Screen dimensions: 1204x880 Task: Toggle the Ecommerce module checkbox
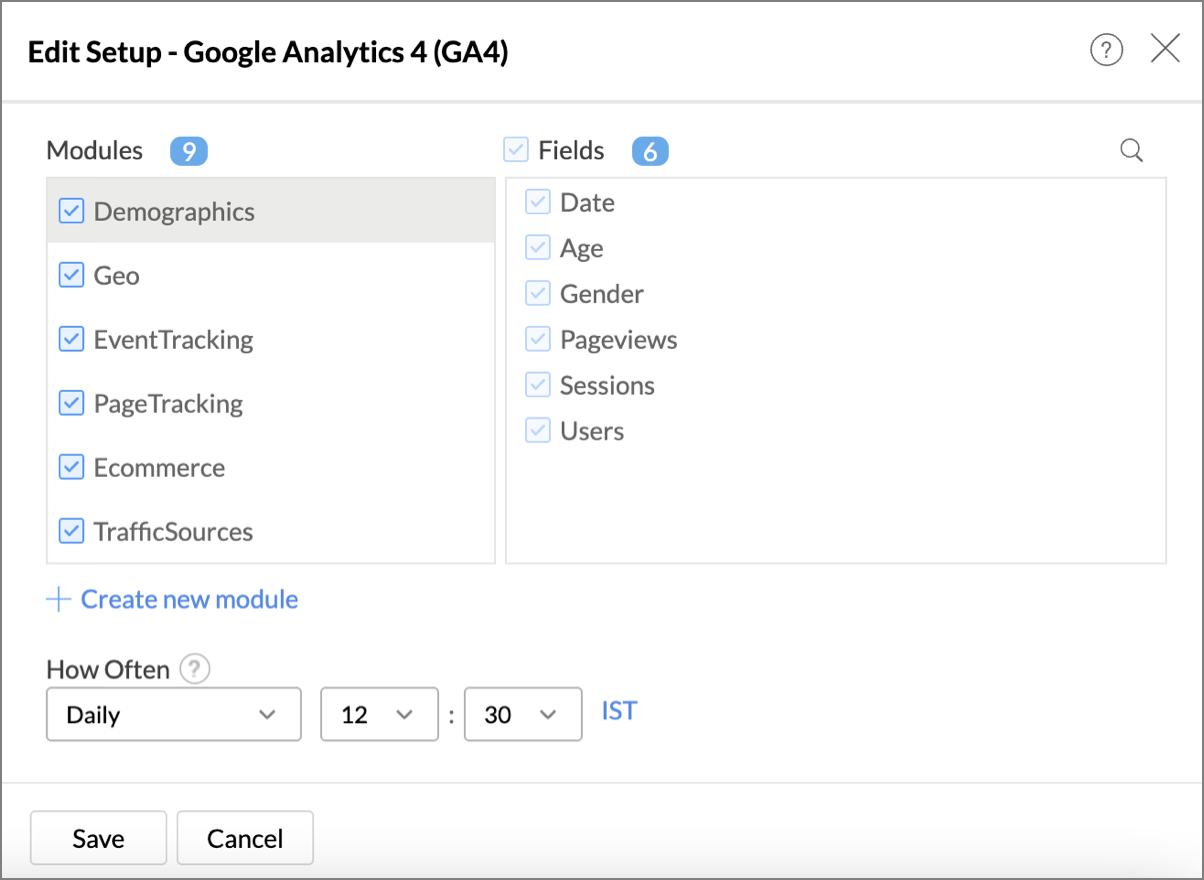pos(71,468)
